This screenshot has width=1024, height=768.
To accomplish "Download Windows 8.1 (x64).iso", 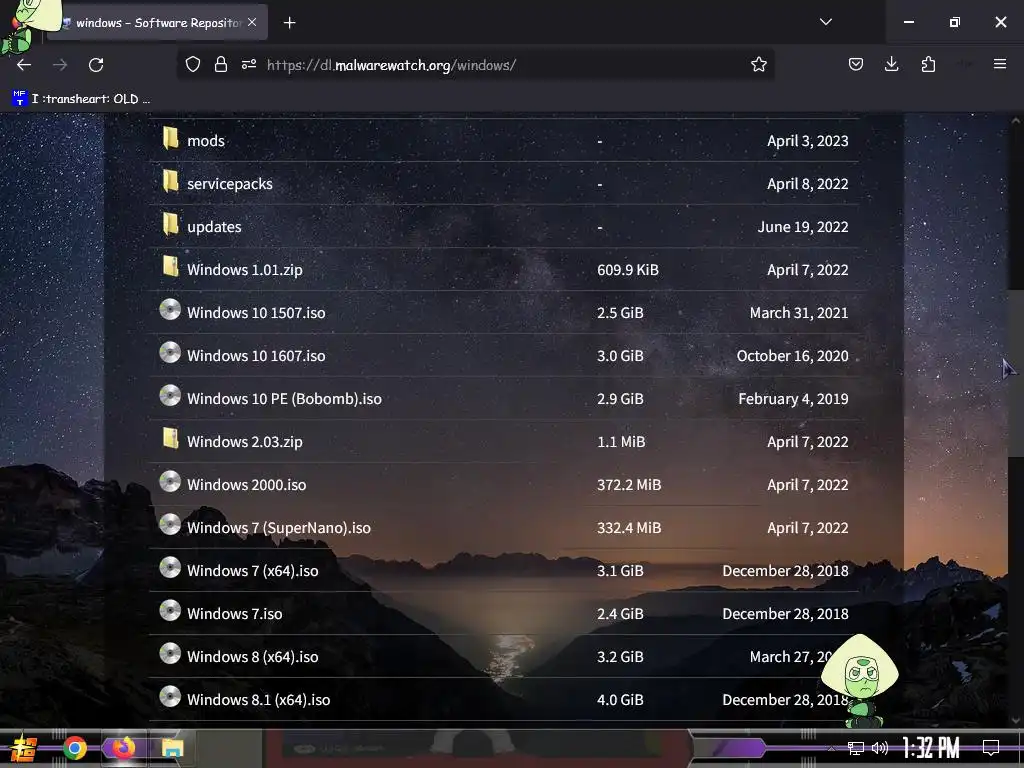I will (259, 700).
